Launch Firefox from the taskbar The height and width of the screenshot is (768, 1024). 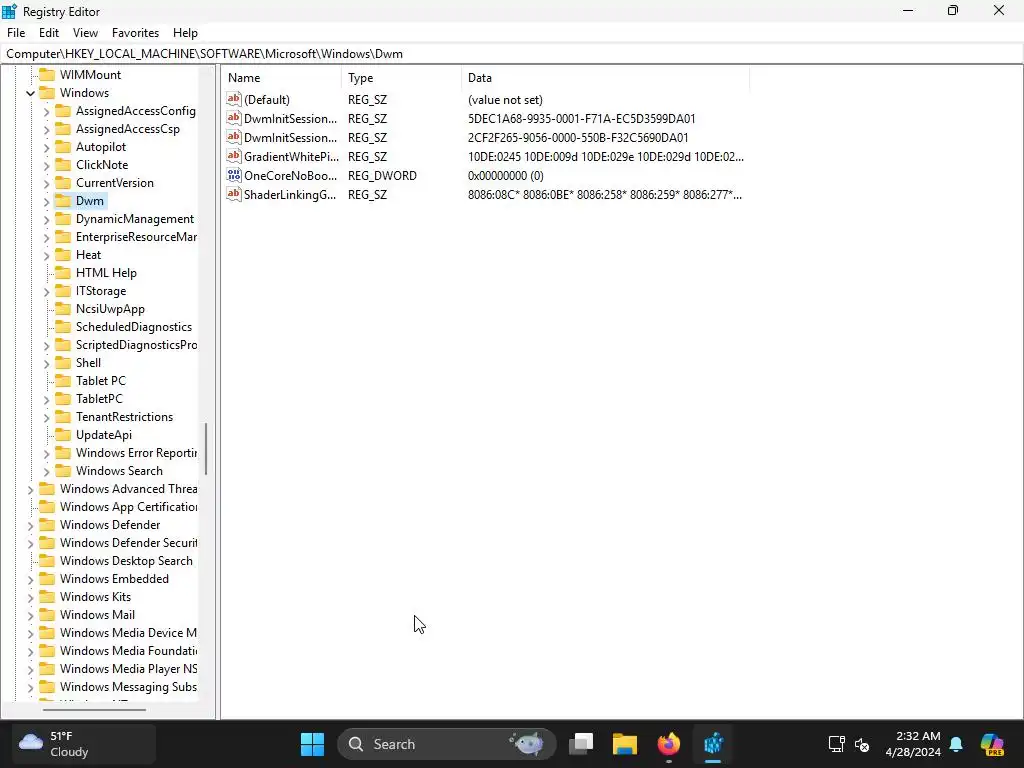[x=668, y=744]
